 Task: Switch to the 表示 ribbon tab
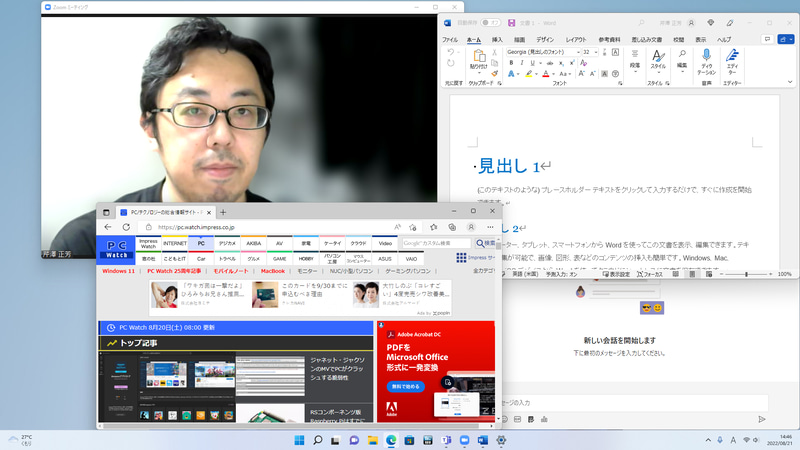coord(701,40)
